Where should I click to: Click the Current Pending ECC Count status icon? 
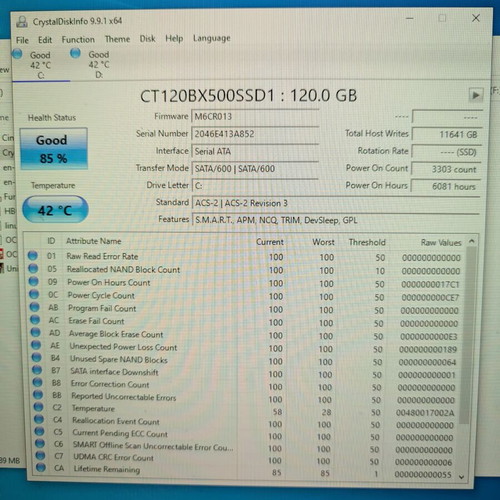click(x=40, y=431)
